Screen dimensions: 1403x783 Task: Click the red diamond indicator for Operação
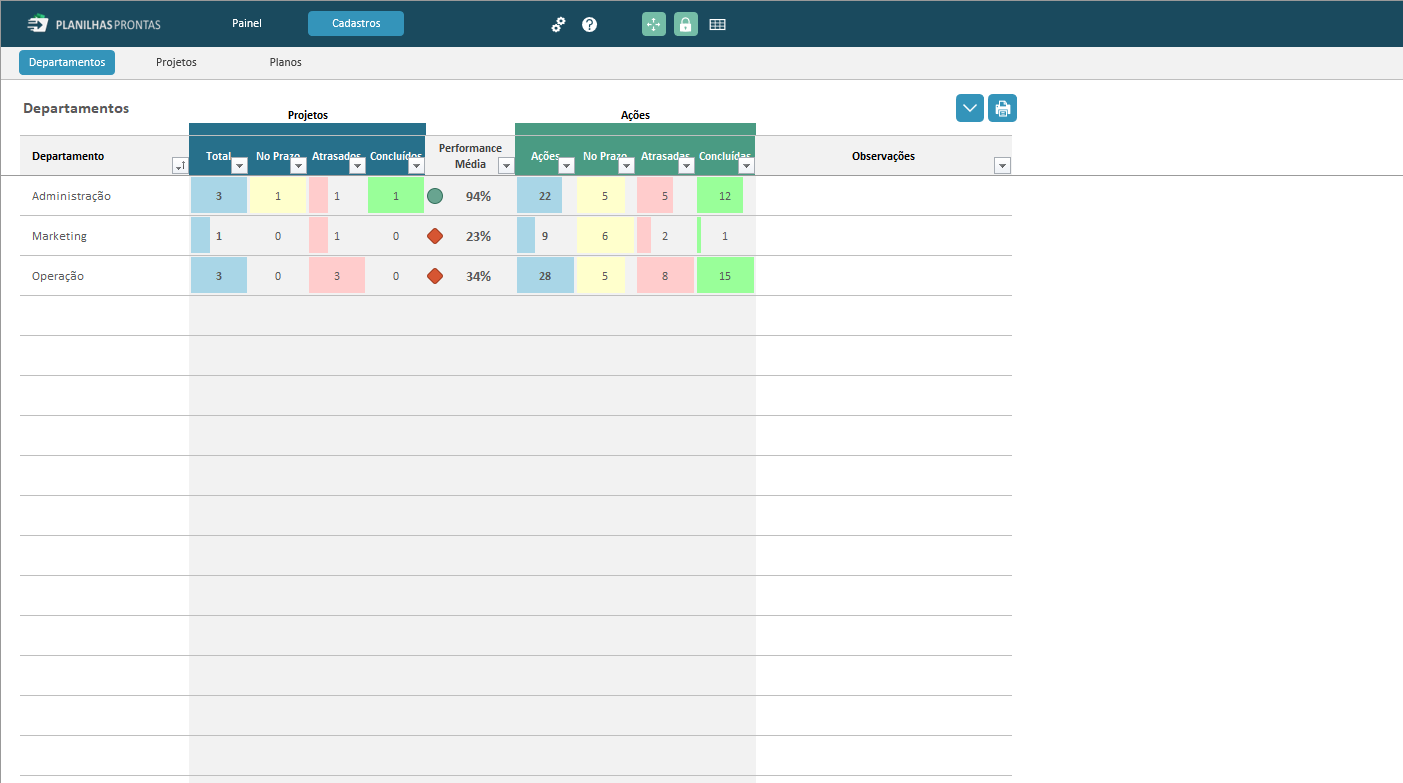click(435, 276)
